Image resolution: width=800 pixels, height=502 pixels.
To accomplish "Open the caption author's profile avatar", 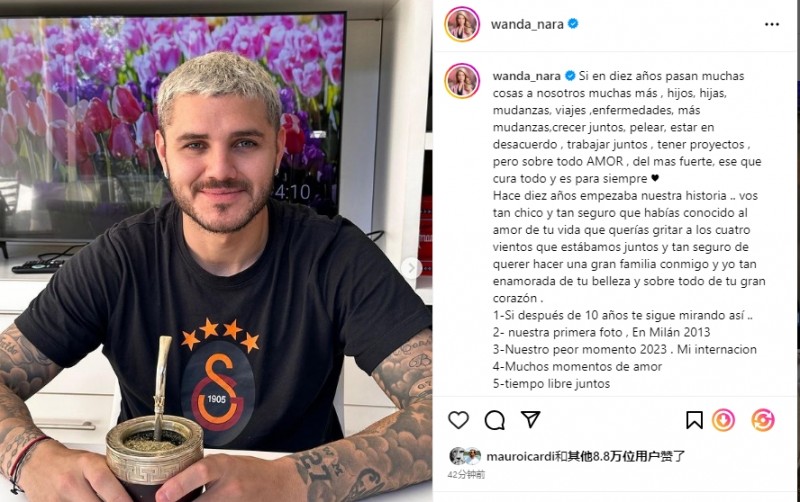I will 462,81.
